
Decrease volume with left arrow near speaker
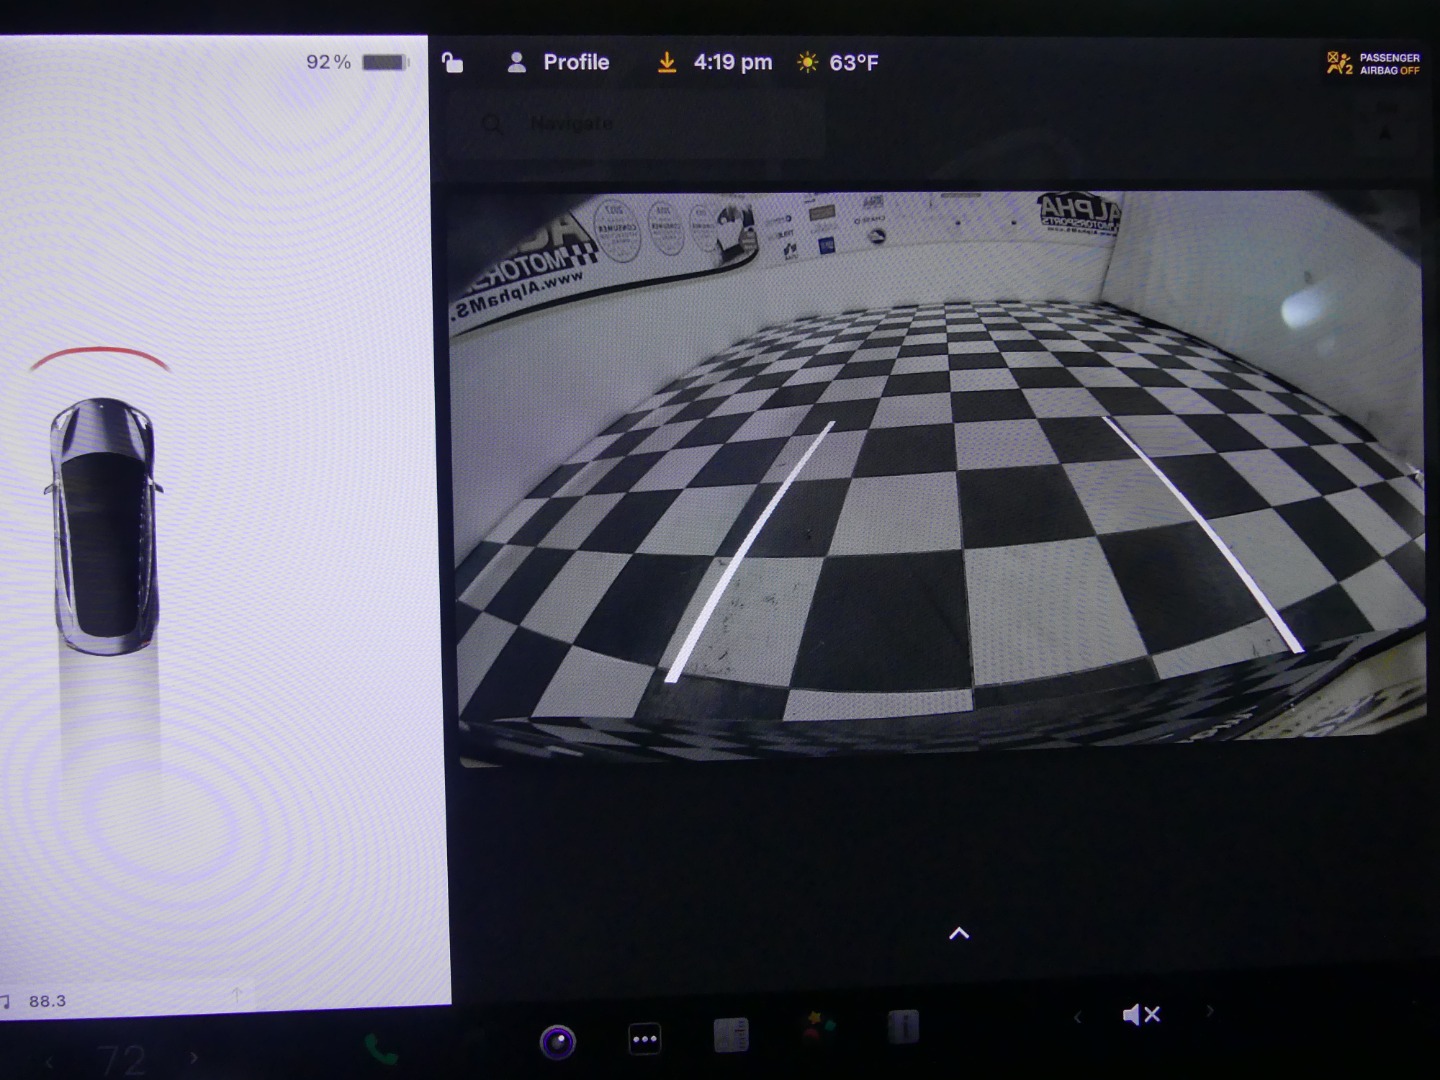pyautogui.click(x=1077, y=1017)
